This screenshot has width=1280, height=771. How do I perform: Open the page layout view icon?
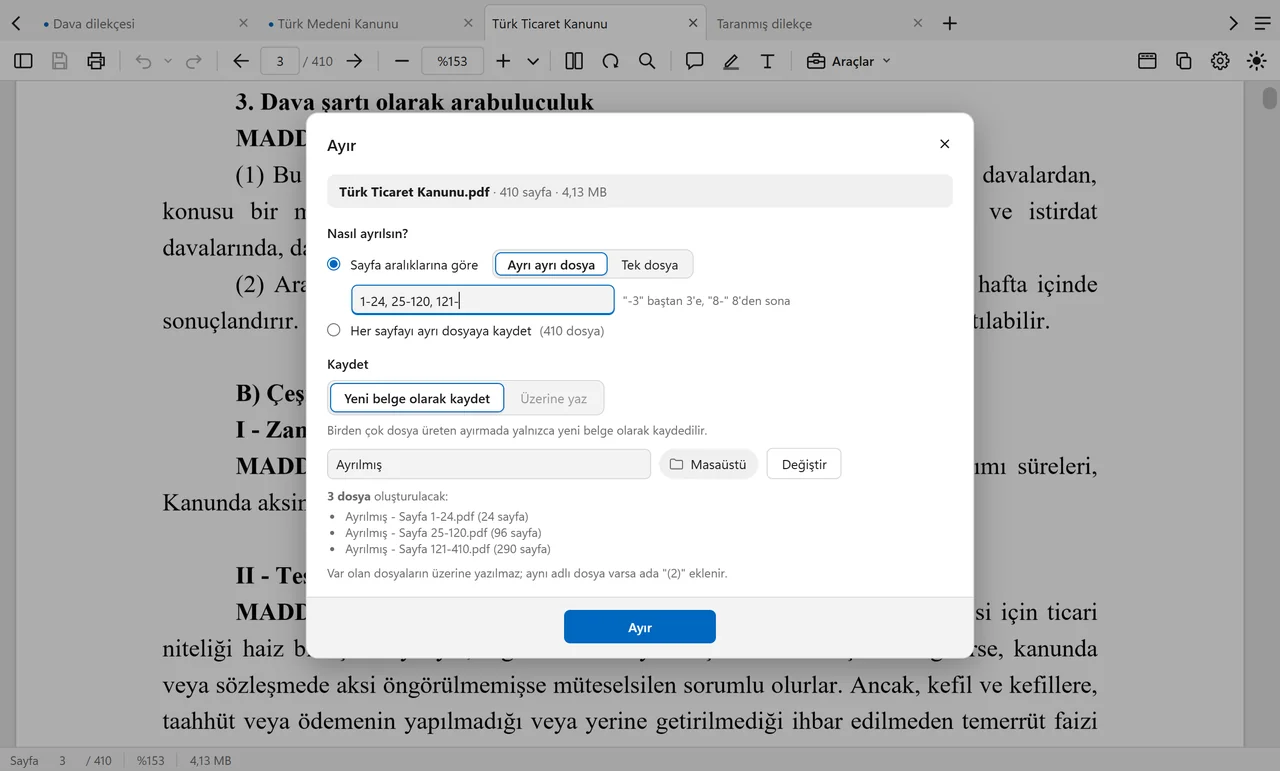(574, 61)
